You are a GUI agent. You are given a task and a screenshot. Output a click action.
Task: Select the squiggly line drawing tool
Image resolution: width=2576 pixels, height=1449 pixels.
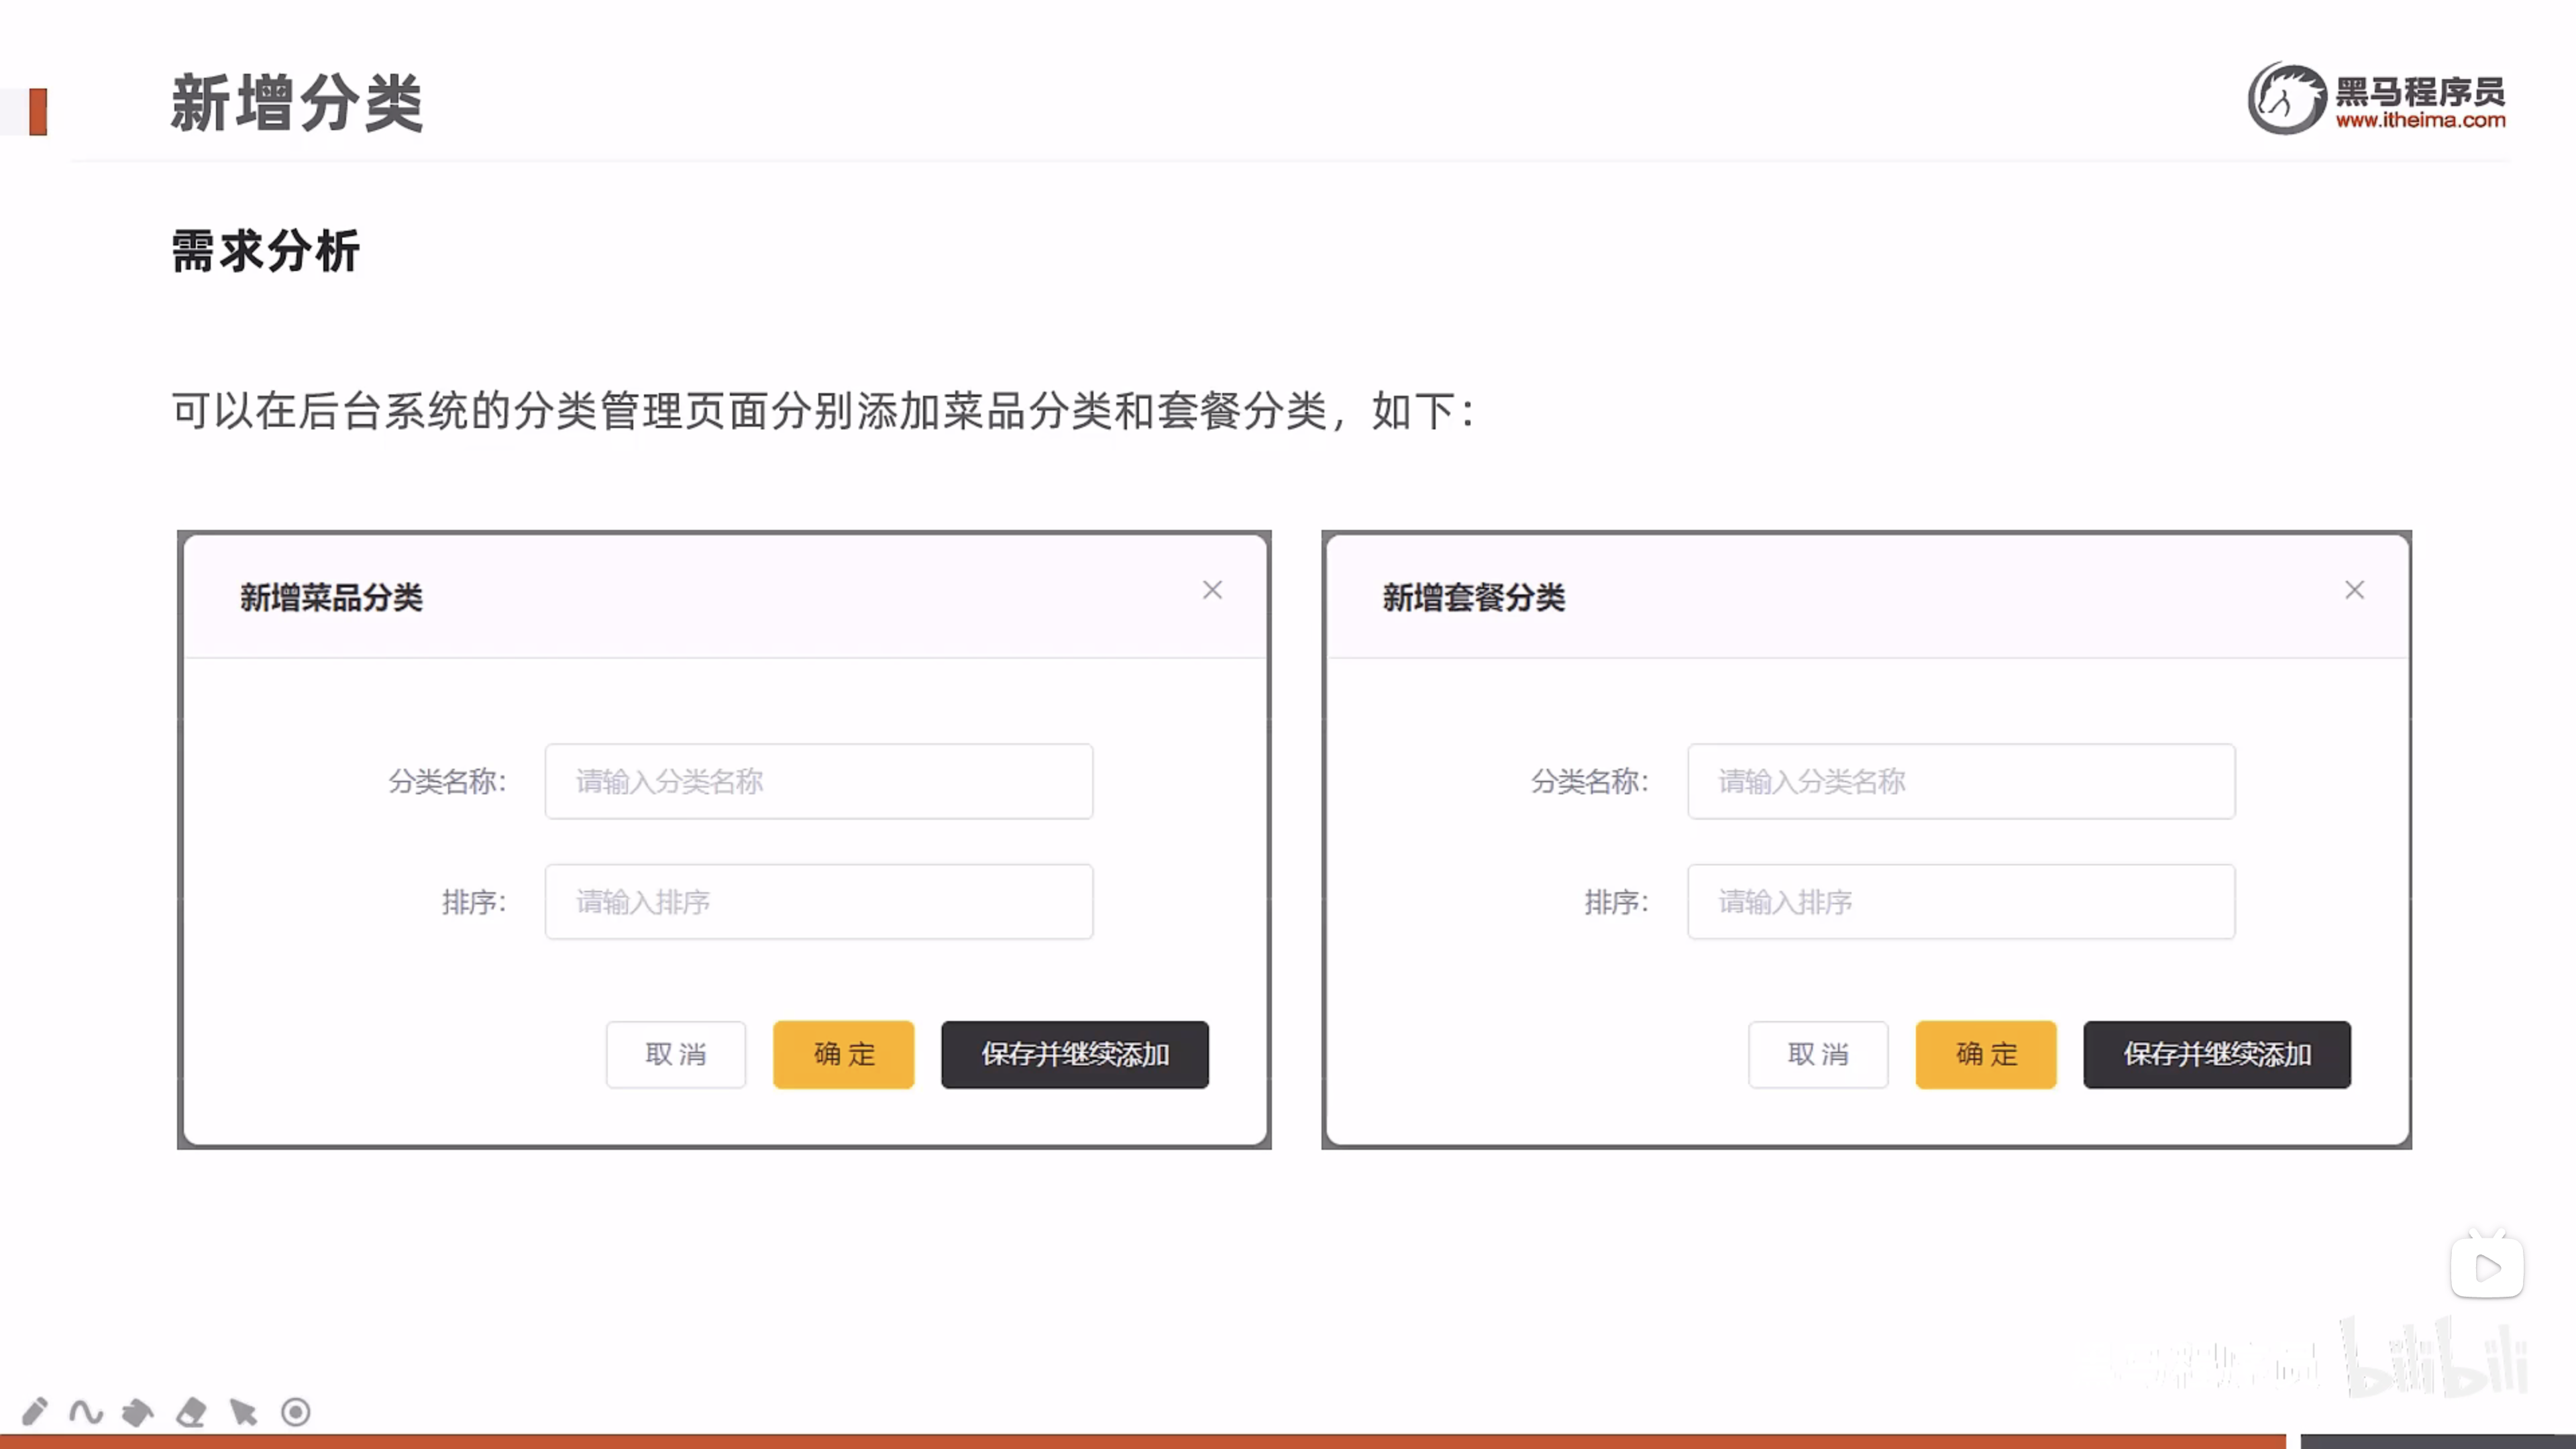tap(86, 1412)
